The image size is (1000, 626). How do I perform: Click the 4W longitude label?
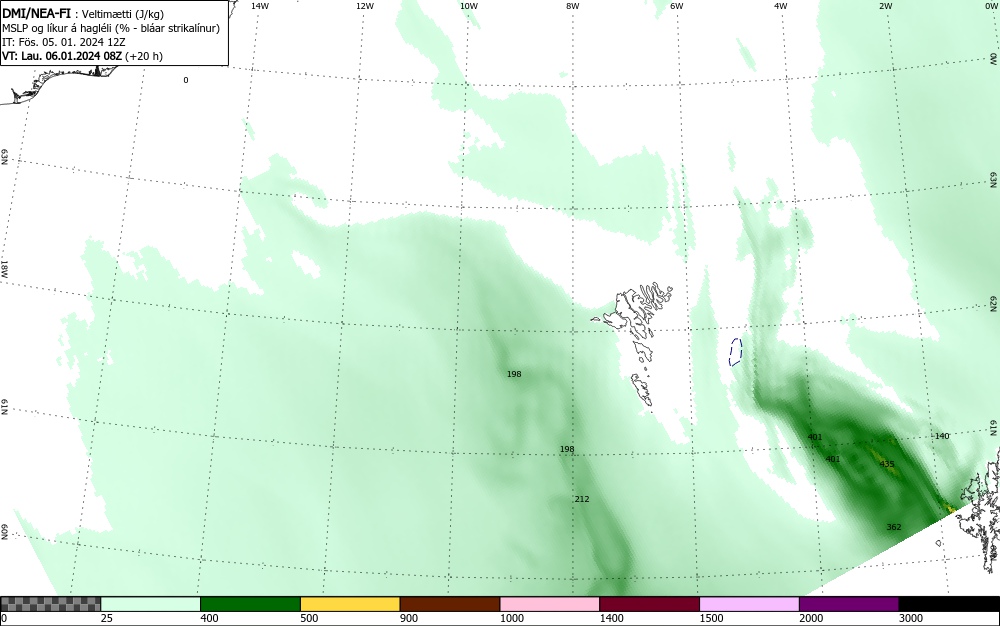tap(781, 6)
